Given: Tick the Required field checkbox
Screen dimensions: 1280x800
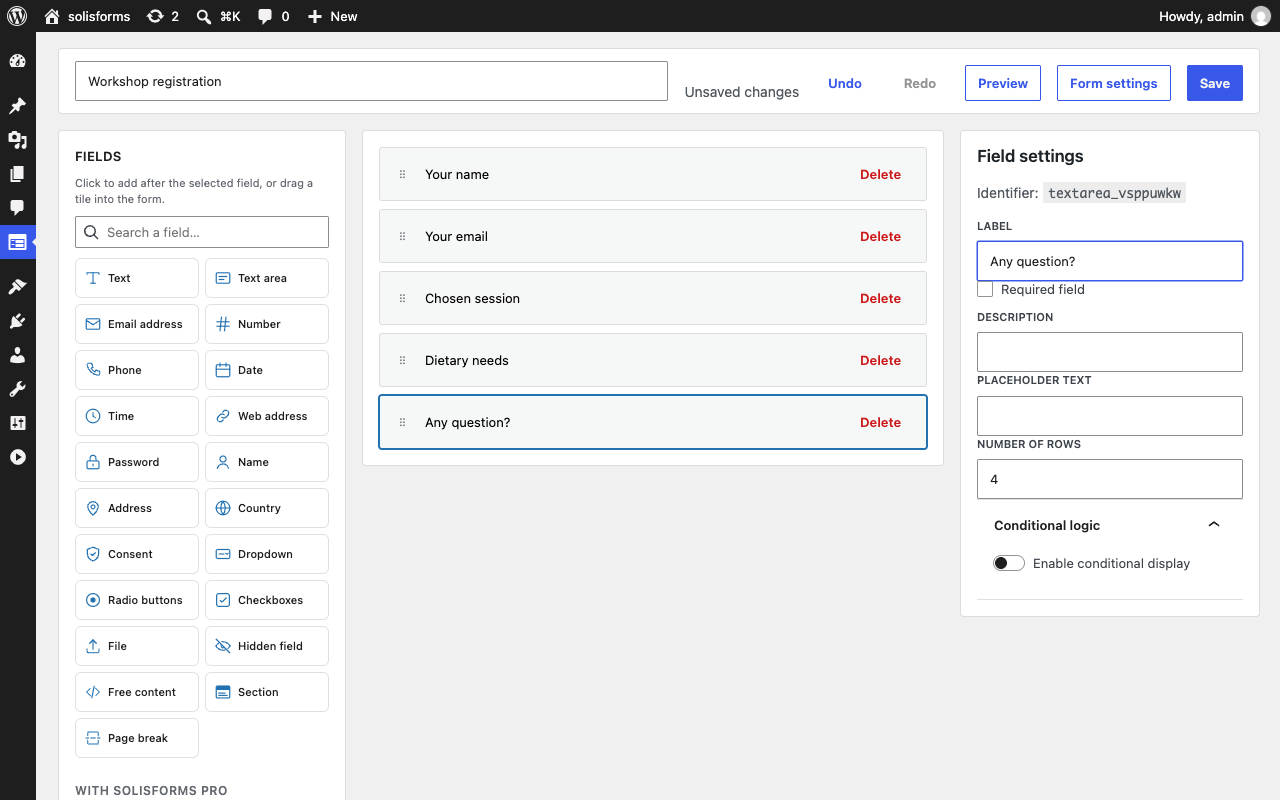Looking at the screenshot, I should [985, 289].
